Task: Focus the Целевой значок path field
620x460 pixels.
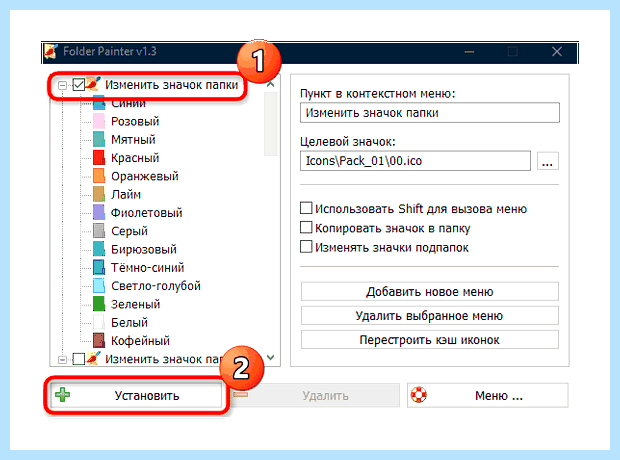Action: tap(415, 161)
